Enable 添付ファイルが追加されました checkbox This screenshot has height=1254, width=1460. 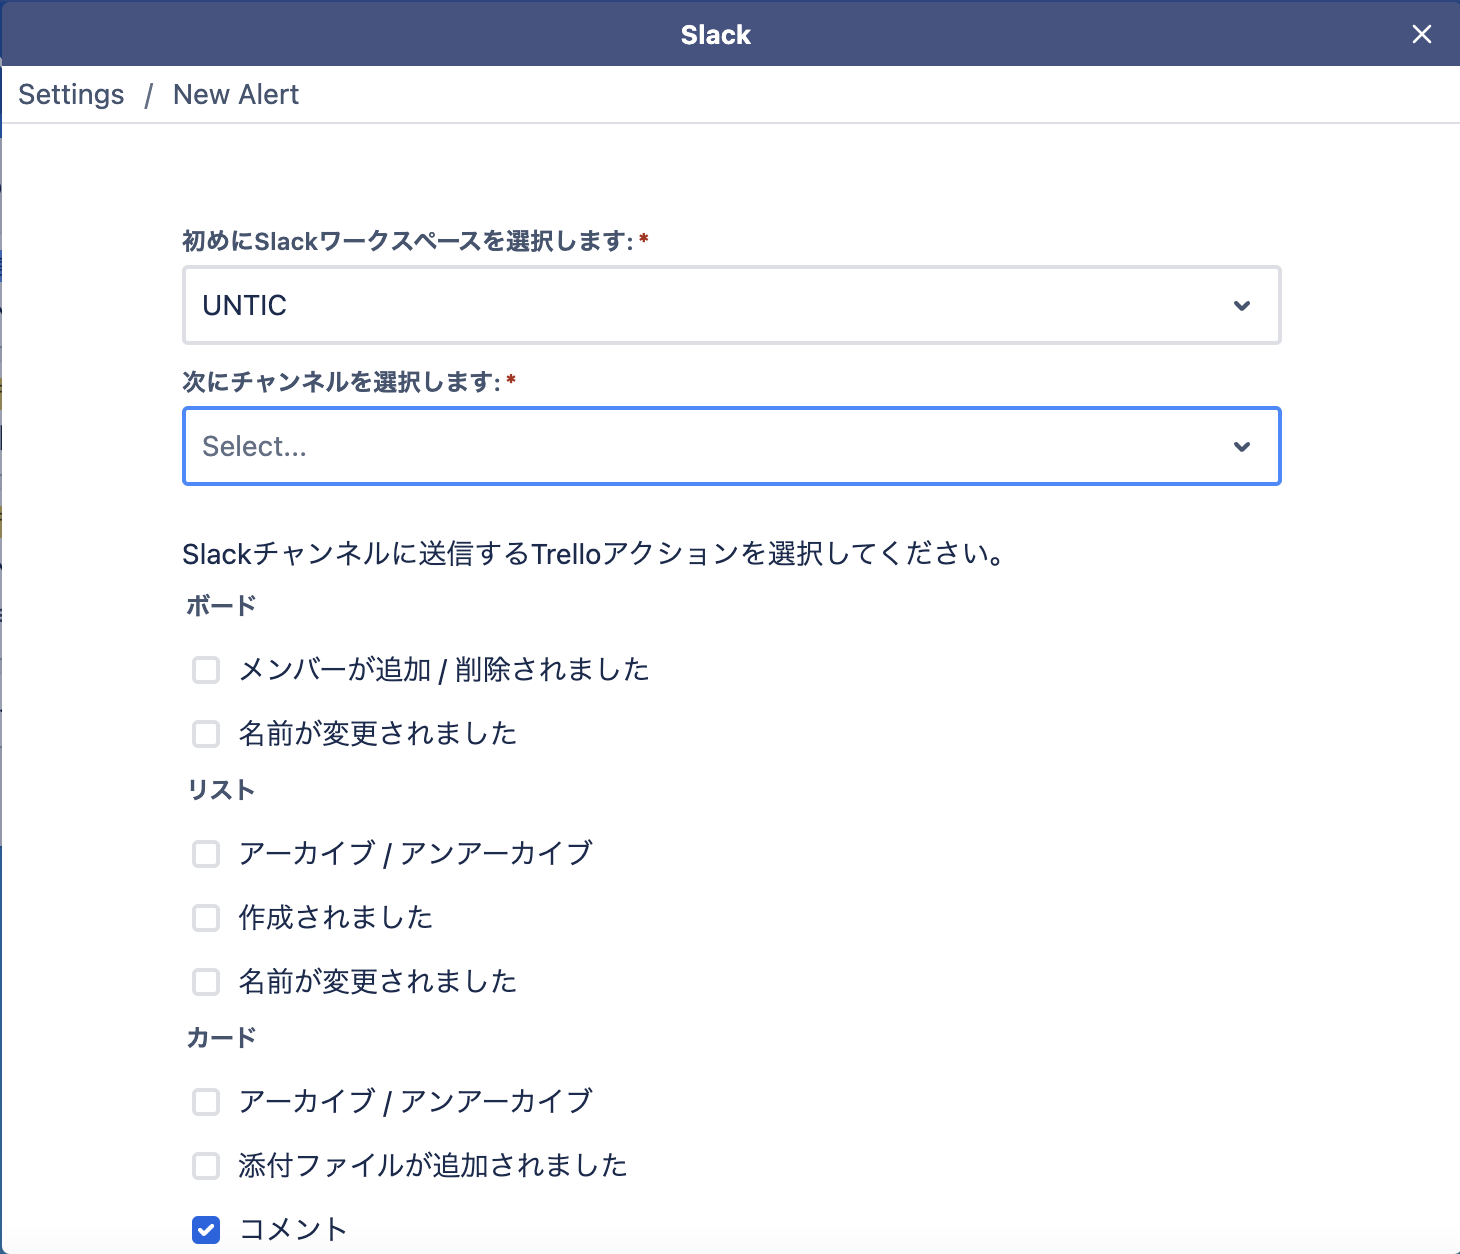[x=206, y=1166]
